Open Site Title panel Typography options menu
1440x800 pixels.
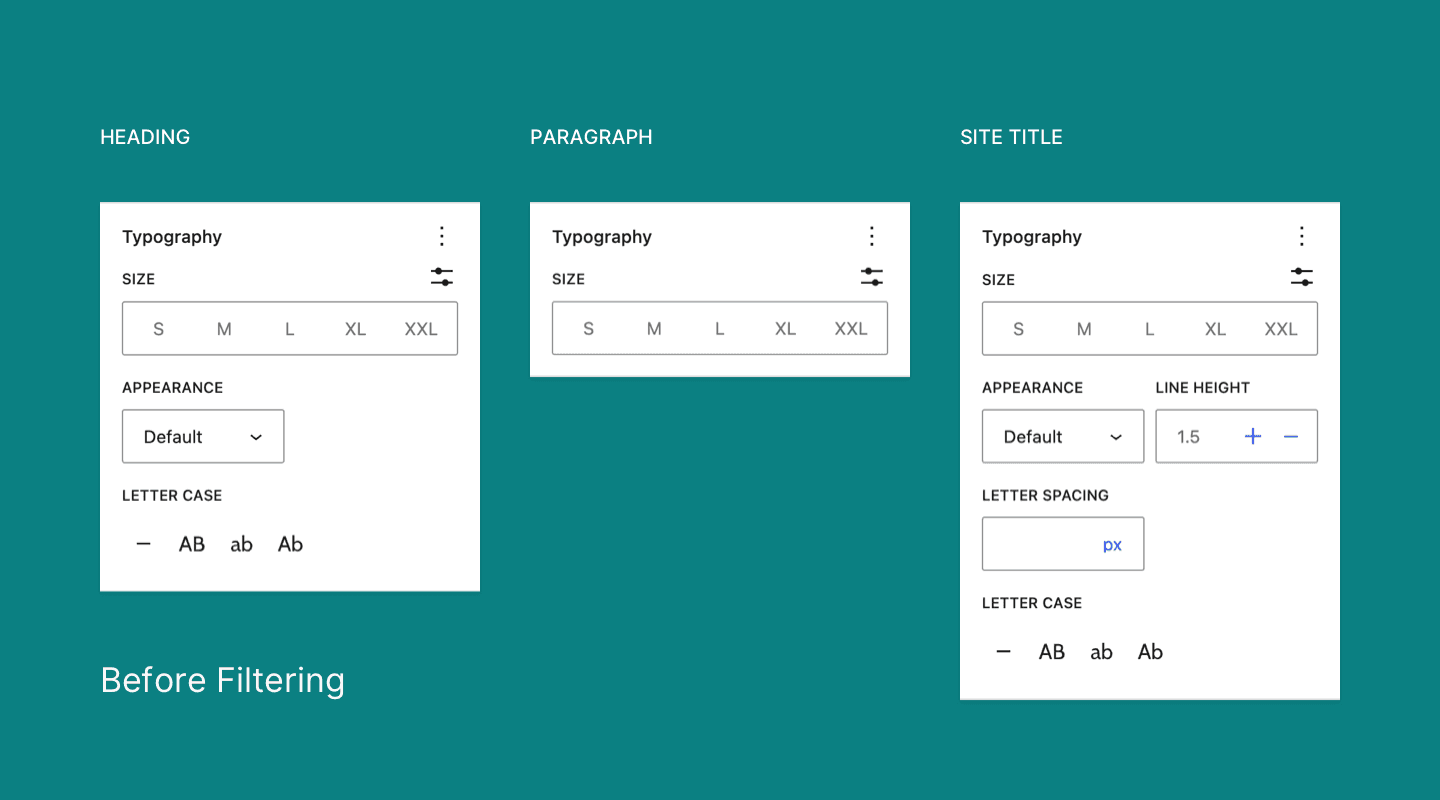(x=1302, y=236)
